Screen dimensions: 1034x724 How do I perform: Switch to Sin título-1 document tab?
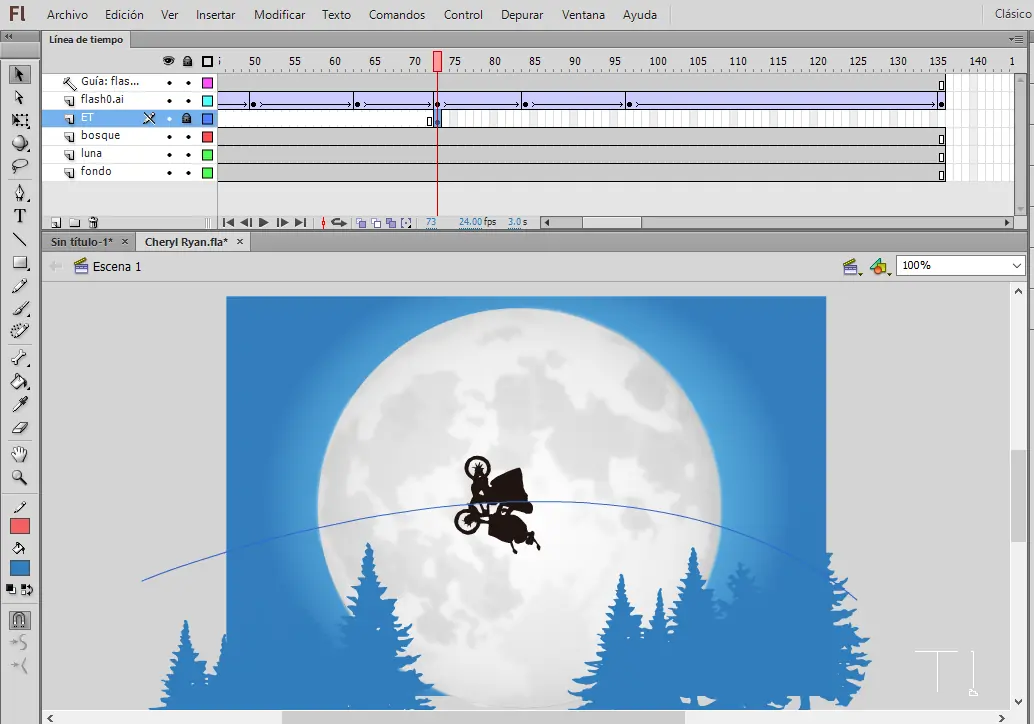(x=82, y=242)
